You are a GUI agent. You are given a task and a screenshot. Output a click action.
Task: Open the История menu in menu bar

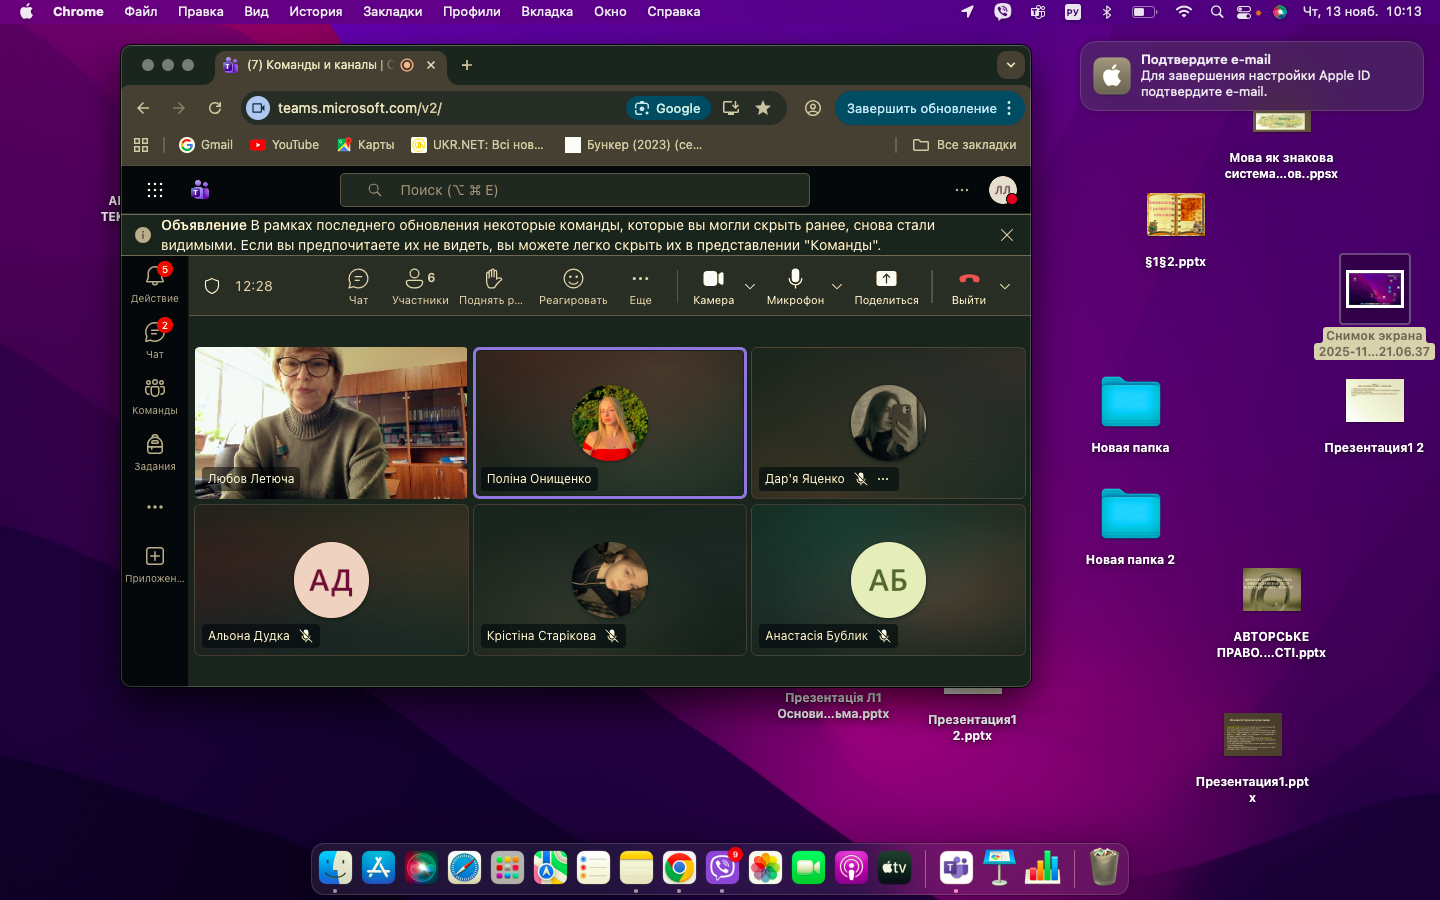[316, 12]
